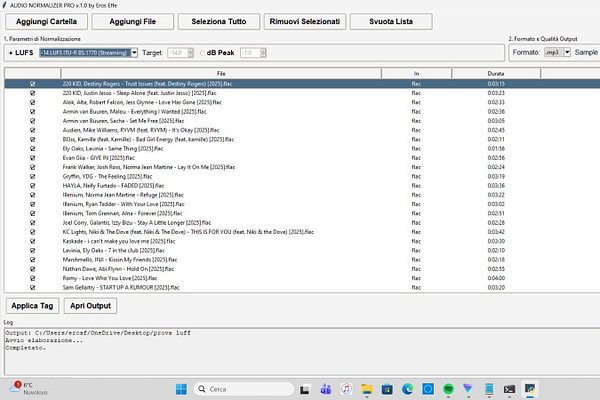
Task: Open the Notepad app on taskbar
Action: click(x=489, y=389)
